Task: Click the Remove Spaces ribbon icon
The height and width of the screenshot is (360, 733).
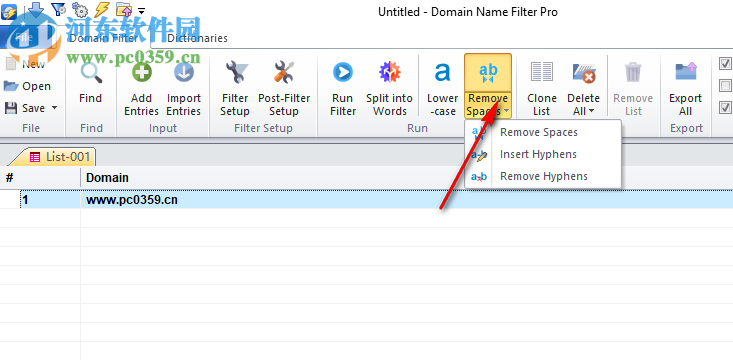Action: [488, 73]
